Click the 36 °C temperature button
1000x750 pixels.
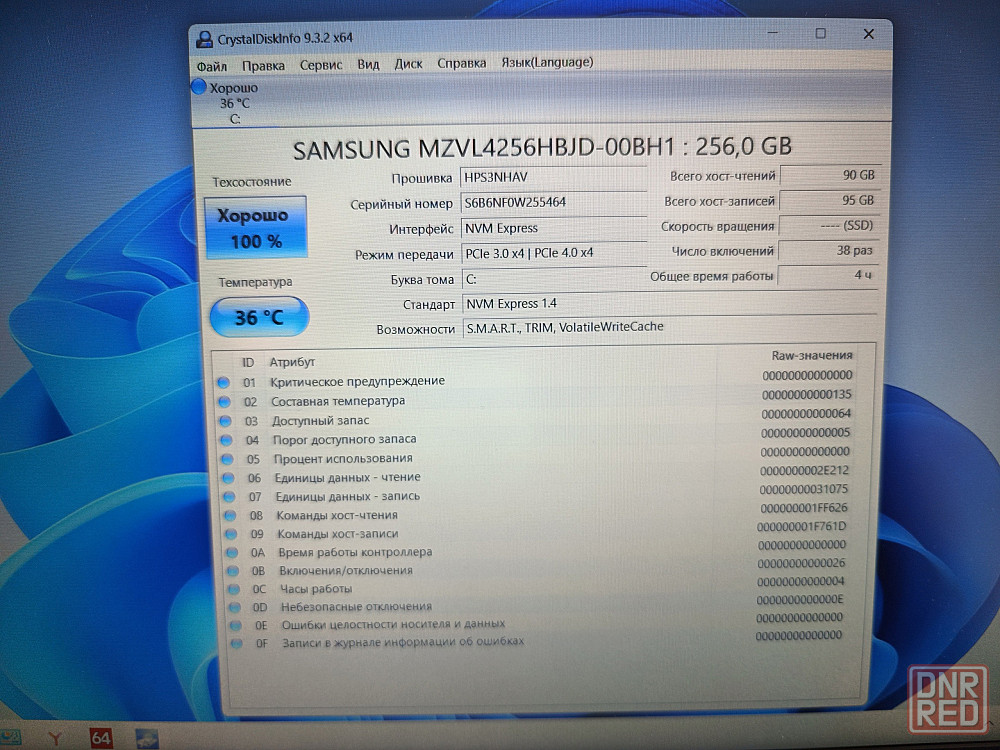259,317
